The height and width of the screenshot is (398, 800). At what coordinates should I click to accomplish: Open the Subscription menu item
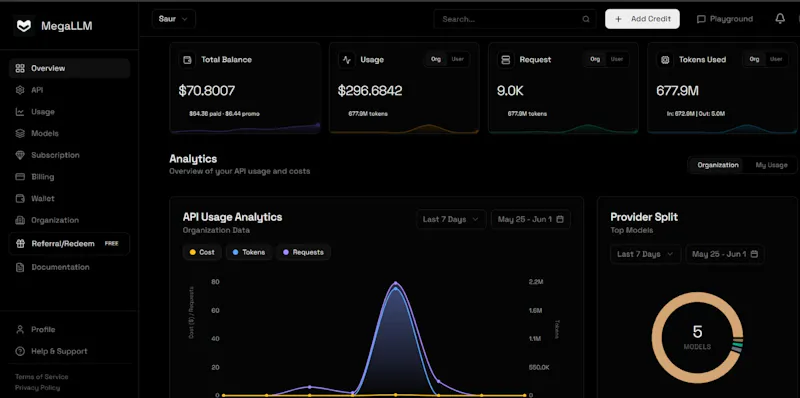69,155
